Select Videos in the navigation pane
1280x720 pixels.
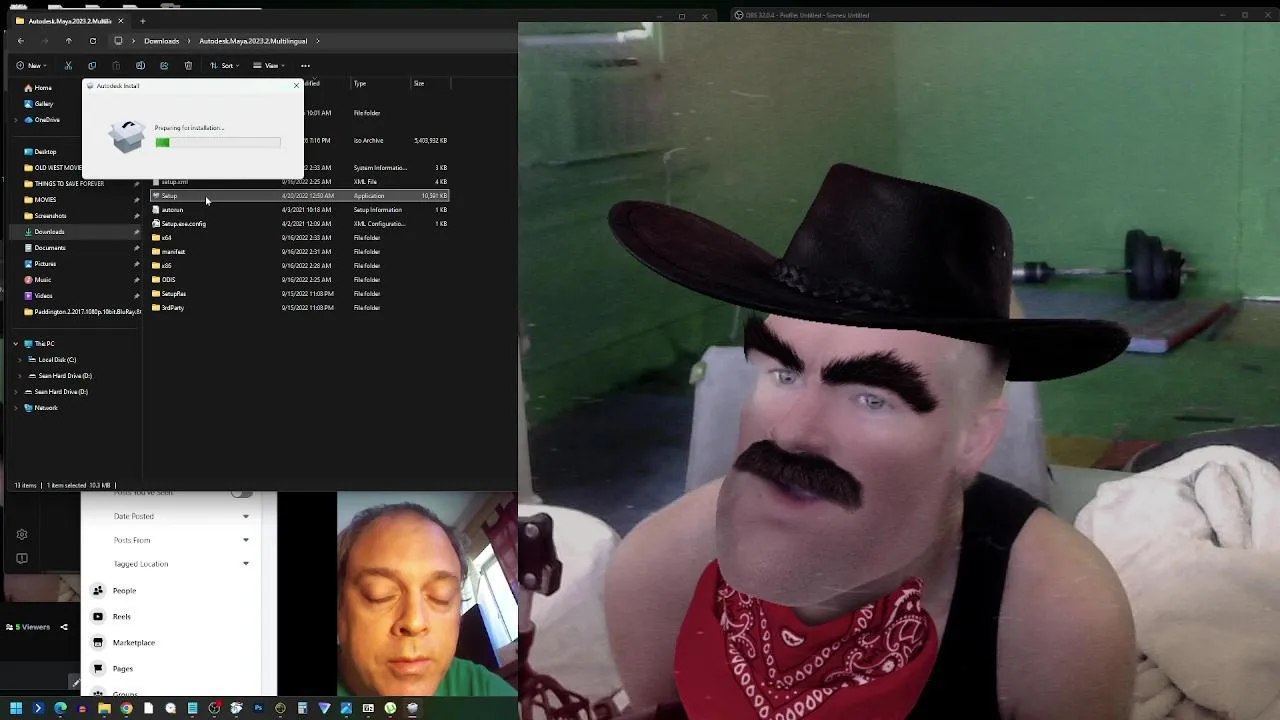coord(43,296)
